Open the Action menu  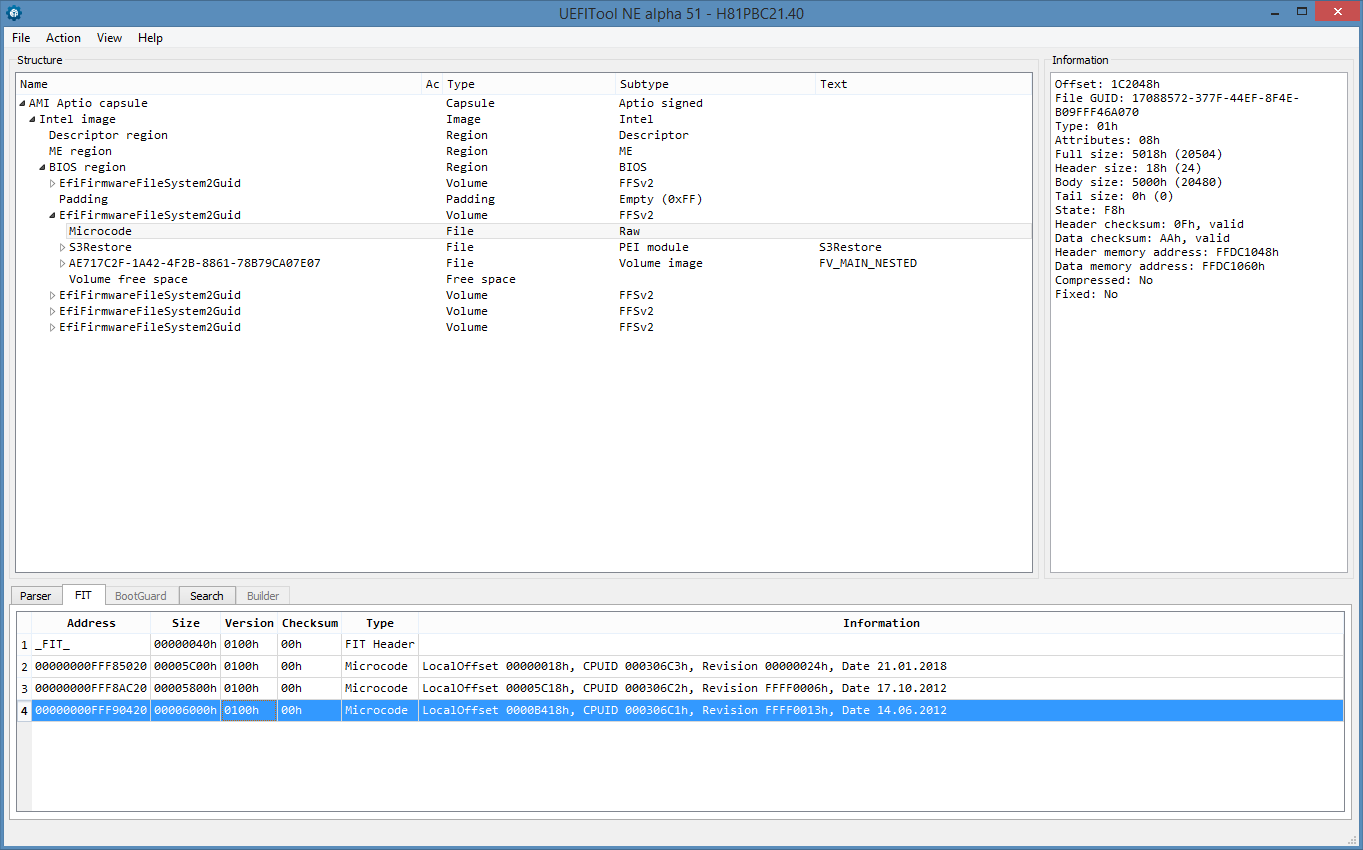[x=63, y=38]
